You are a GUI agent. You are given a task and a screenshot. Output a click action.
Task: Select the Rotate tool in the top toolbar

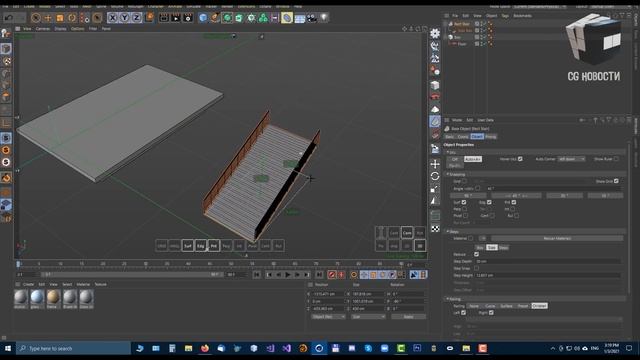coord(72,18)
